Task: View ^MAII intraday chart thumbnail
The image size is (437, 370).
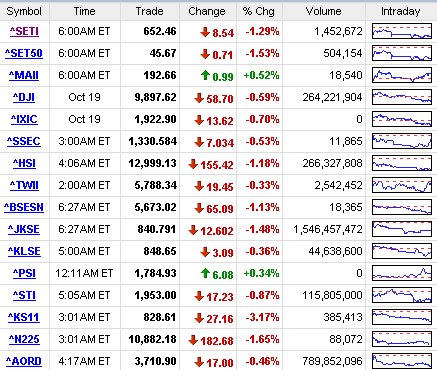Action: (402, 75)
